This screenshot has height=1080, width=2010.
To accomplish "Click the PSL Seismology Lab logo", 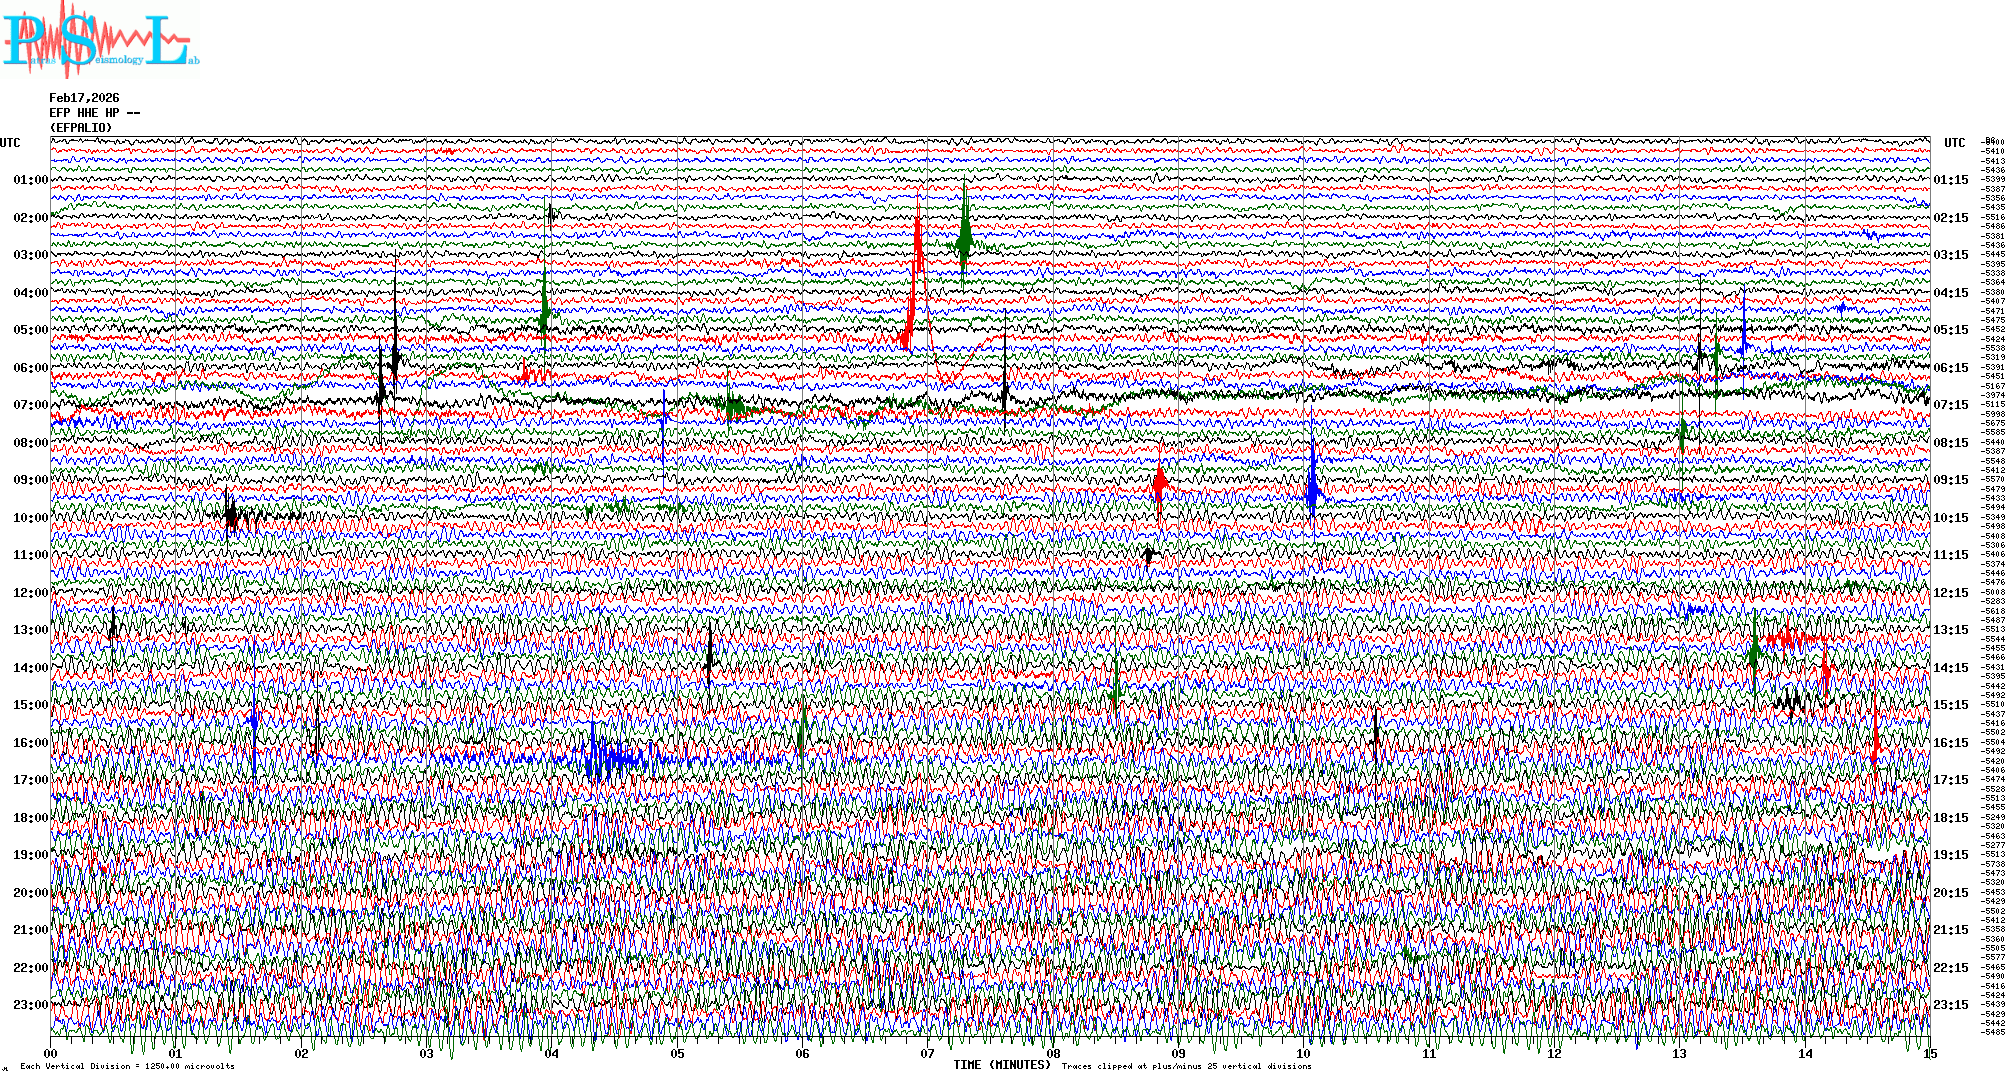I will 100,40.
